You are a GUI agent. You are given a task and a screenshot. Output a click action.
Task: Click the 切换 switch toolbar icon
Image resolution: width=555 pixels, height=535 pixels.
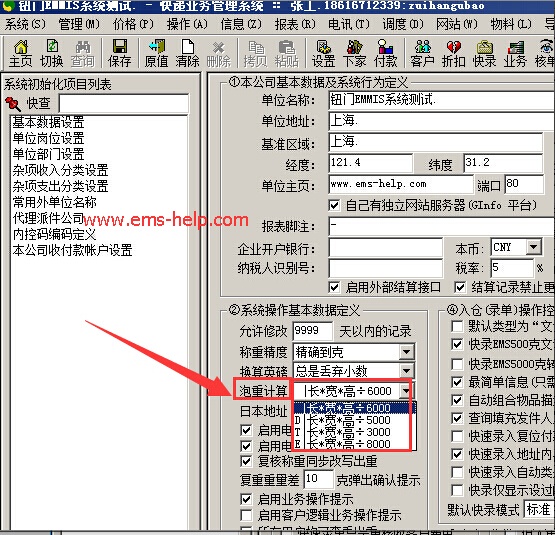coord(52,53)
